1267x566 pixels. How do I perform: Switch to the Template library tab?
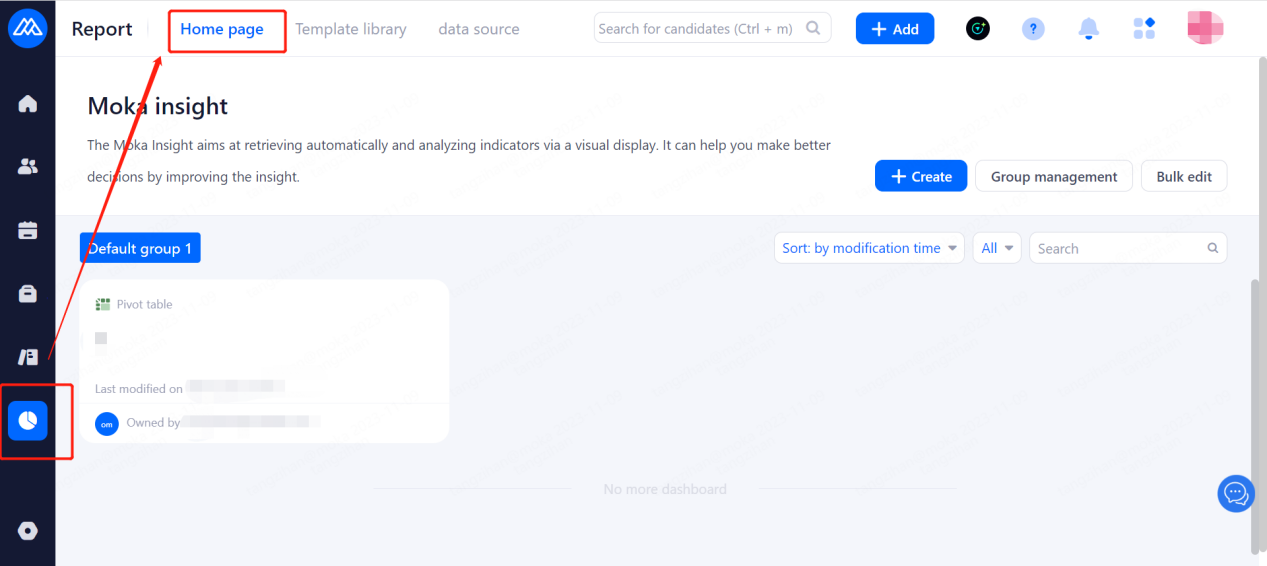click(351, 29)
